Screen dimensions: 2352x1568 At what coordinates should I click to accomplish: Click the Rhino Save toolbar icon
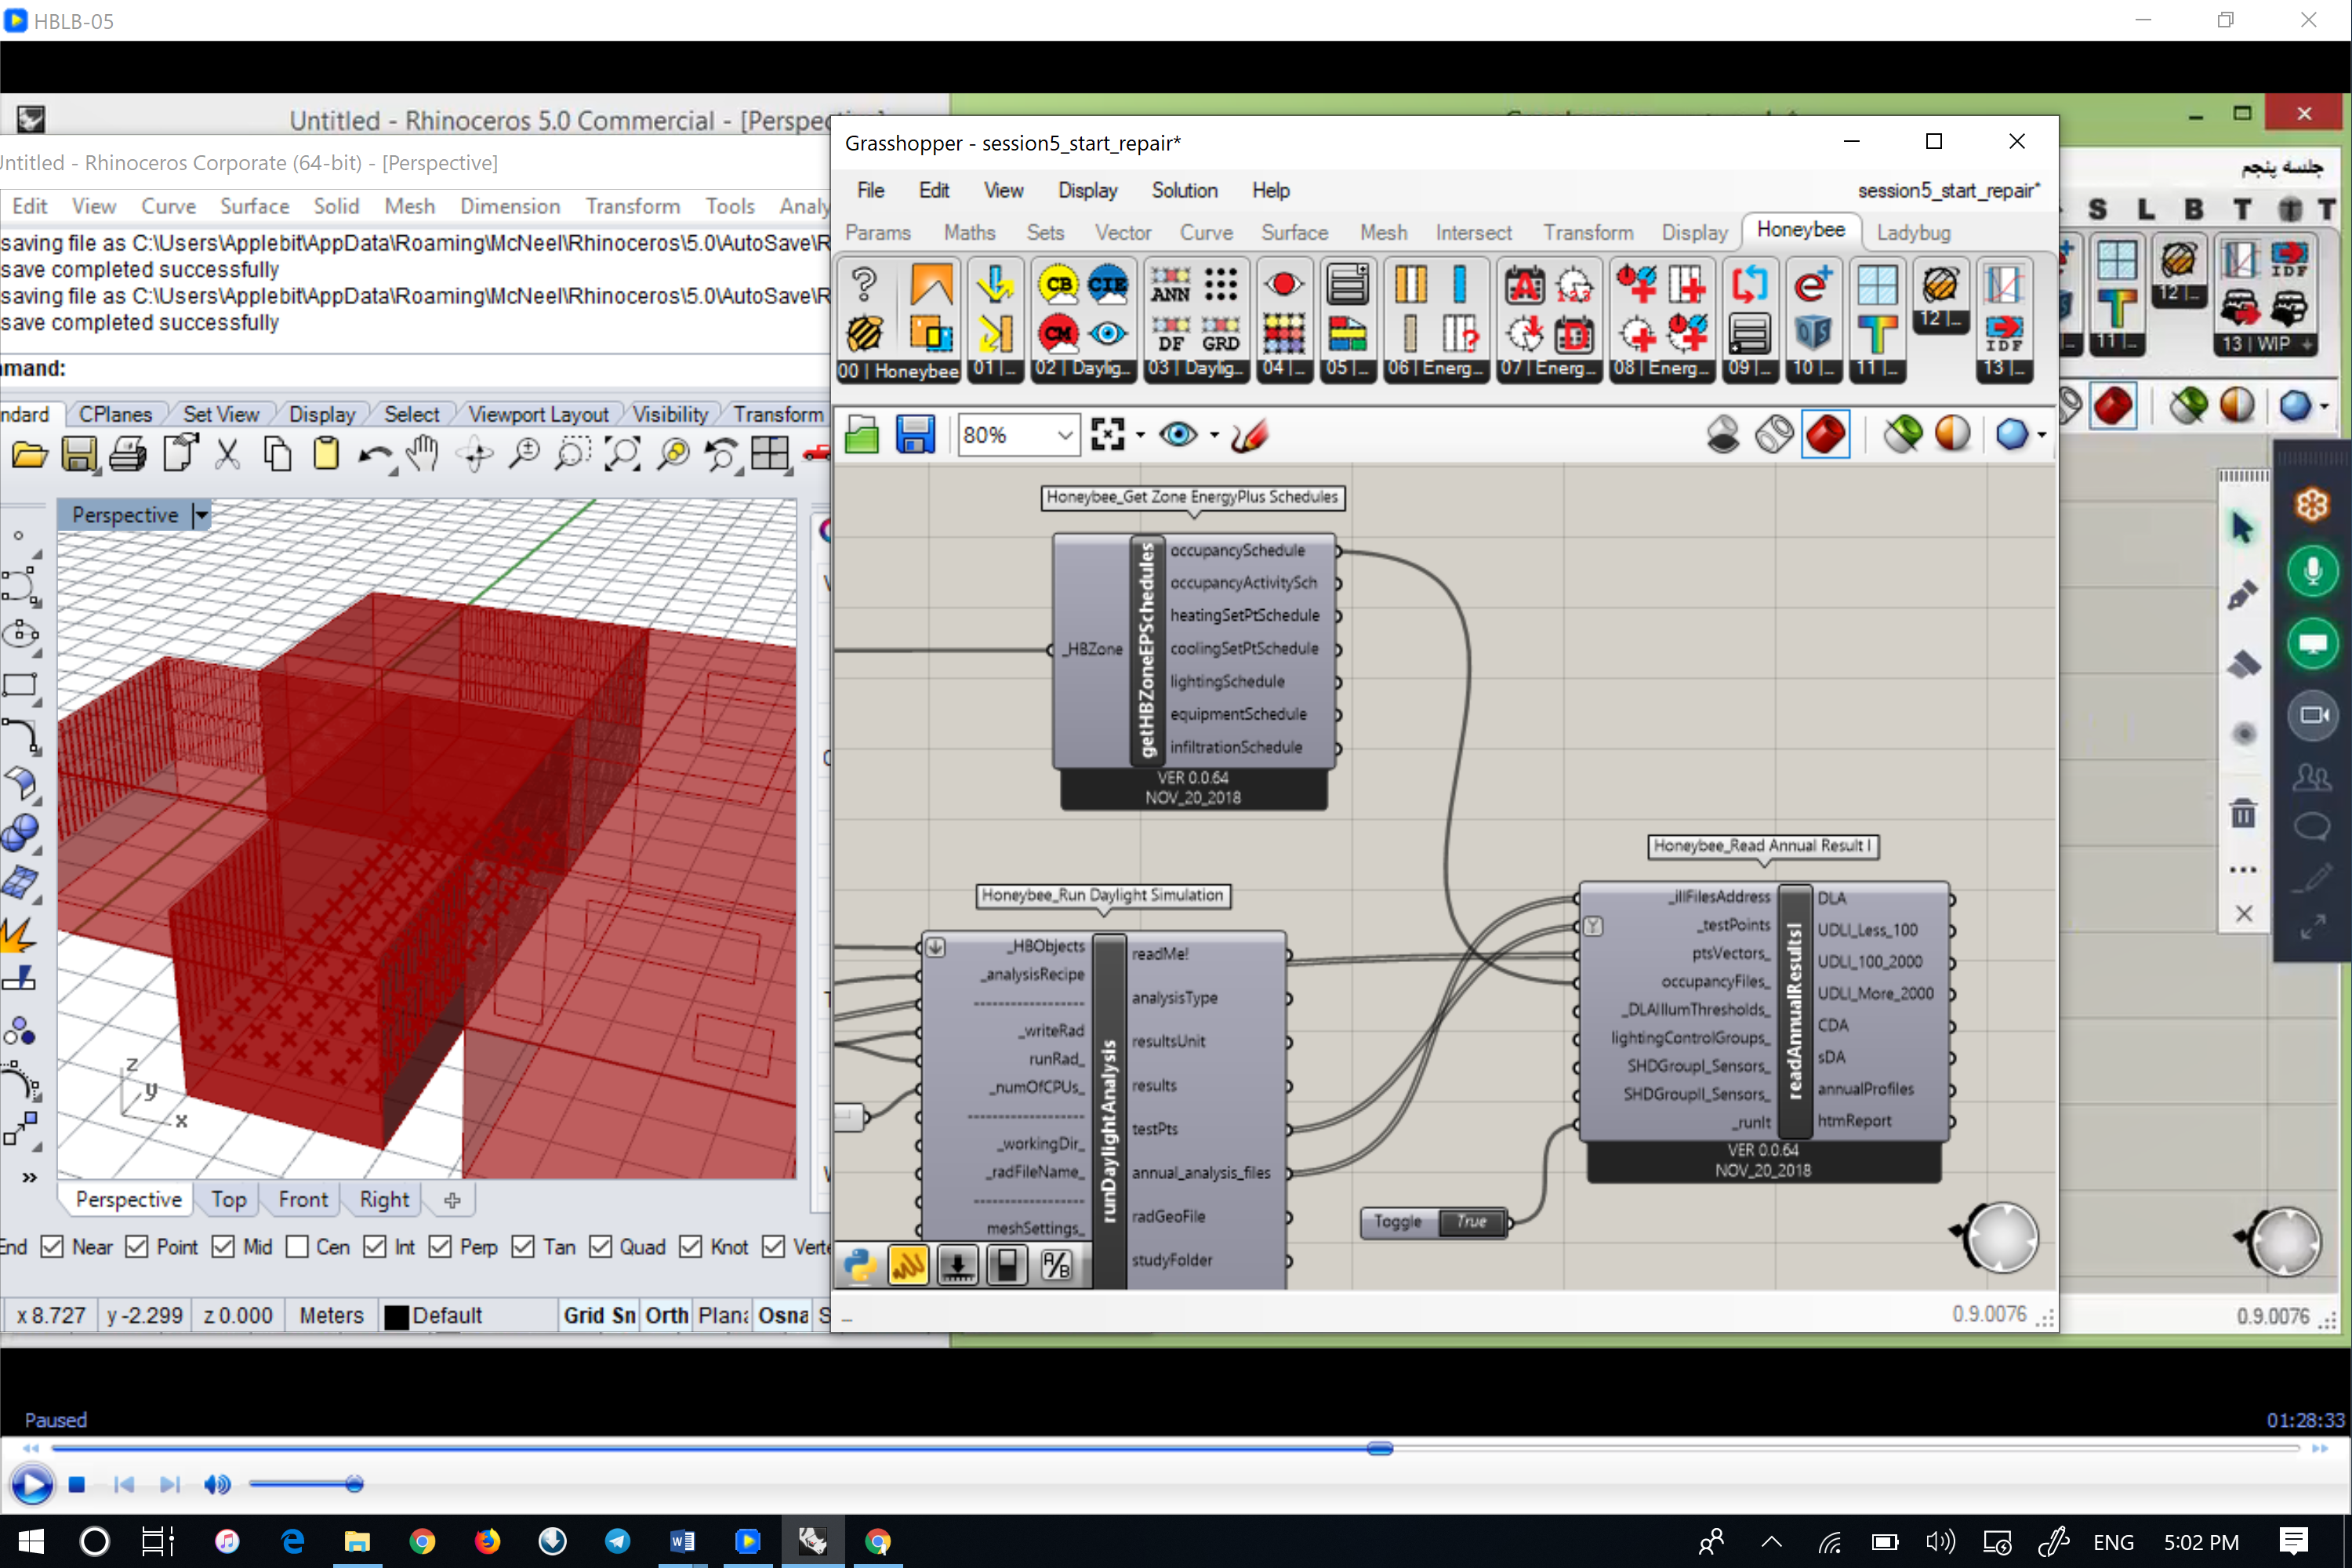point(79,454)
